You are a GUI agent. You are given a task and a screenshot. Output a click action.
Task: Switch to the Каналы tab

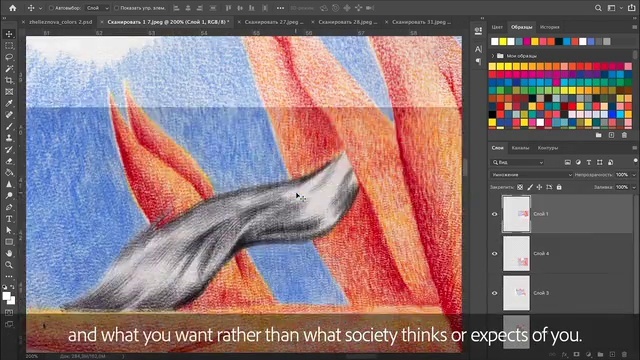tap(520, 148)
